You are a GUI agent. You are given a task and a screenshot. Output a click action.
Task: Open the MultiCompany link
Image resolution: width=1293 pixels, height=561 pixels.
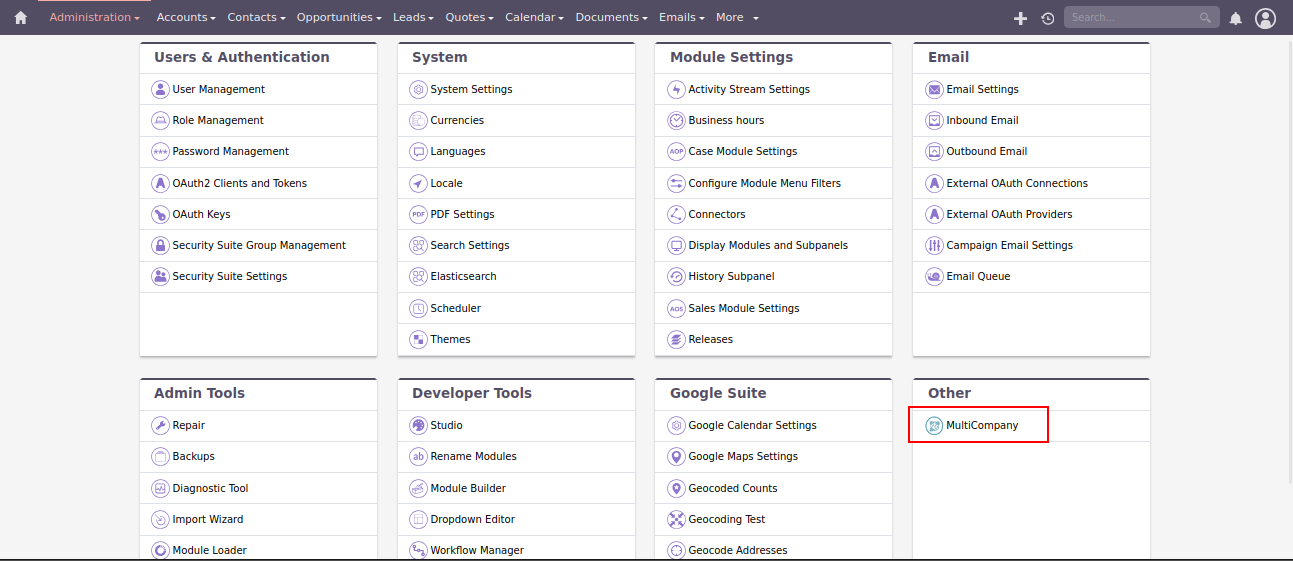(982, 425)
